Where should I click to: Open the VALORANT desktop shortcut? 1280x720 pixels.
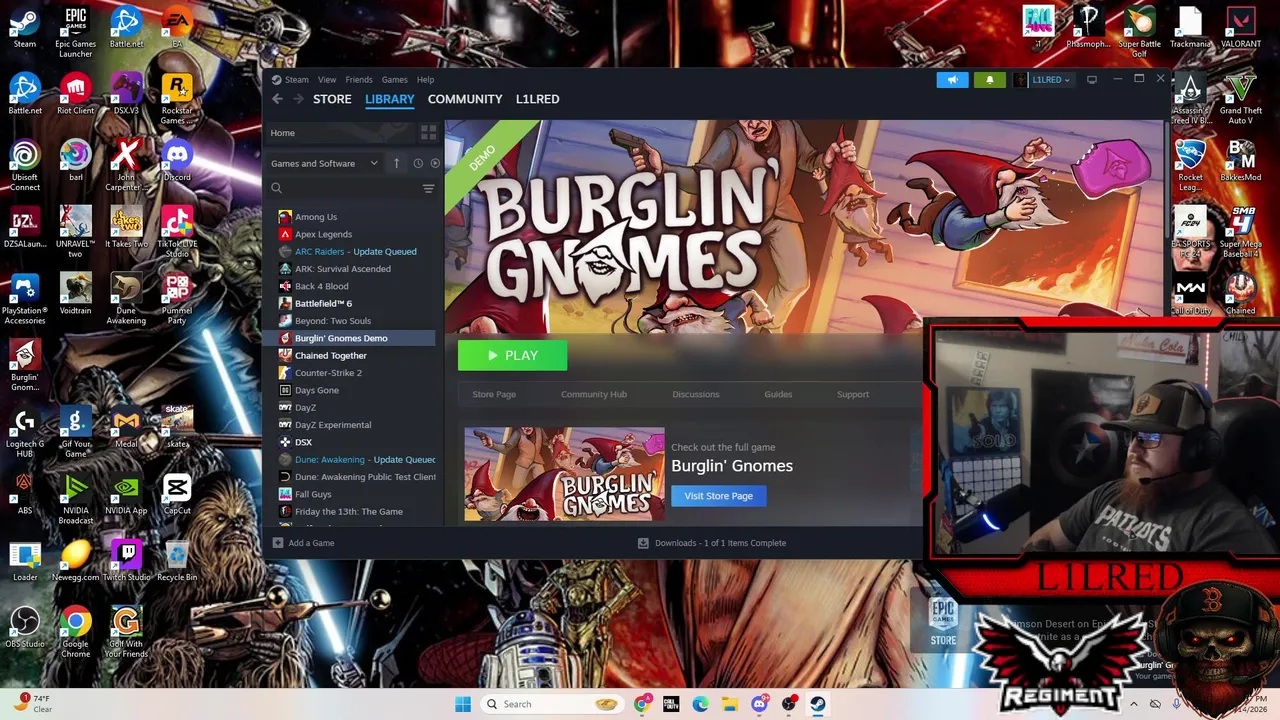(1240, 28)
